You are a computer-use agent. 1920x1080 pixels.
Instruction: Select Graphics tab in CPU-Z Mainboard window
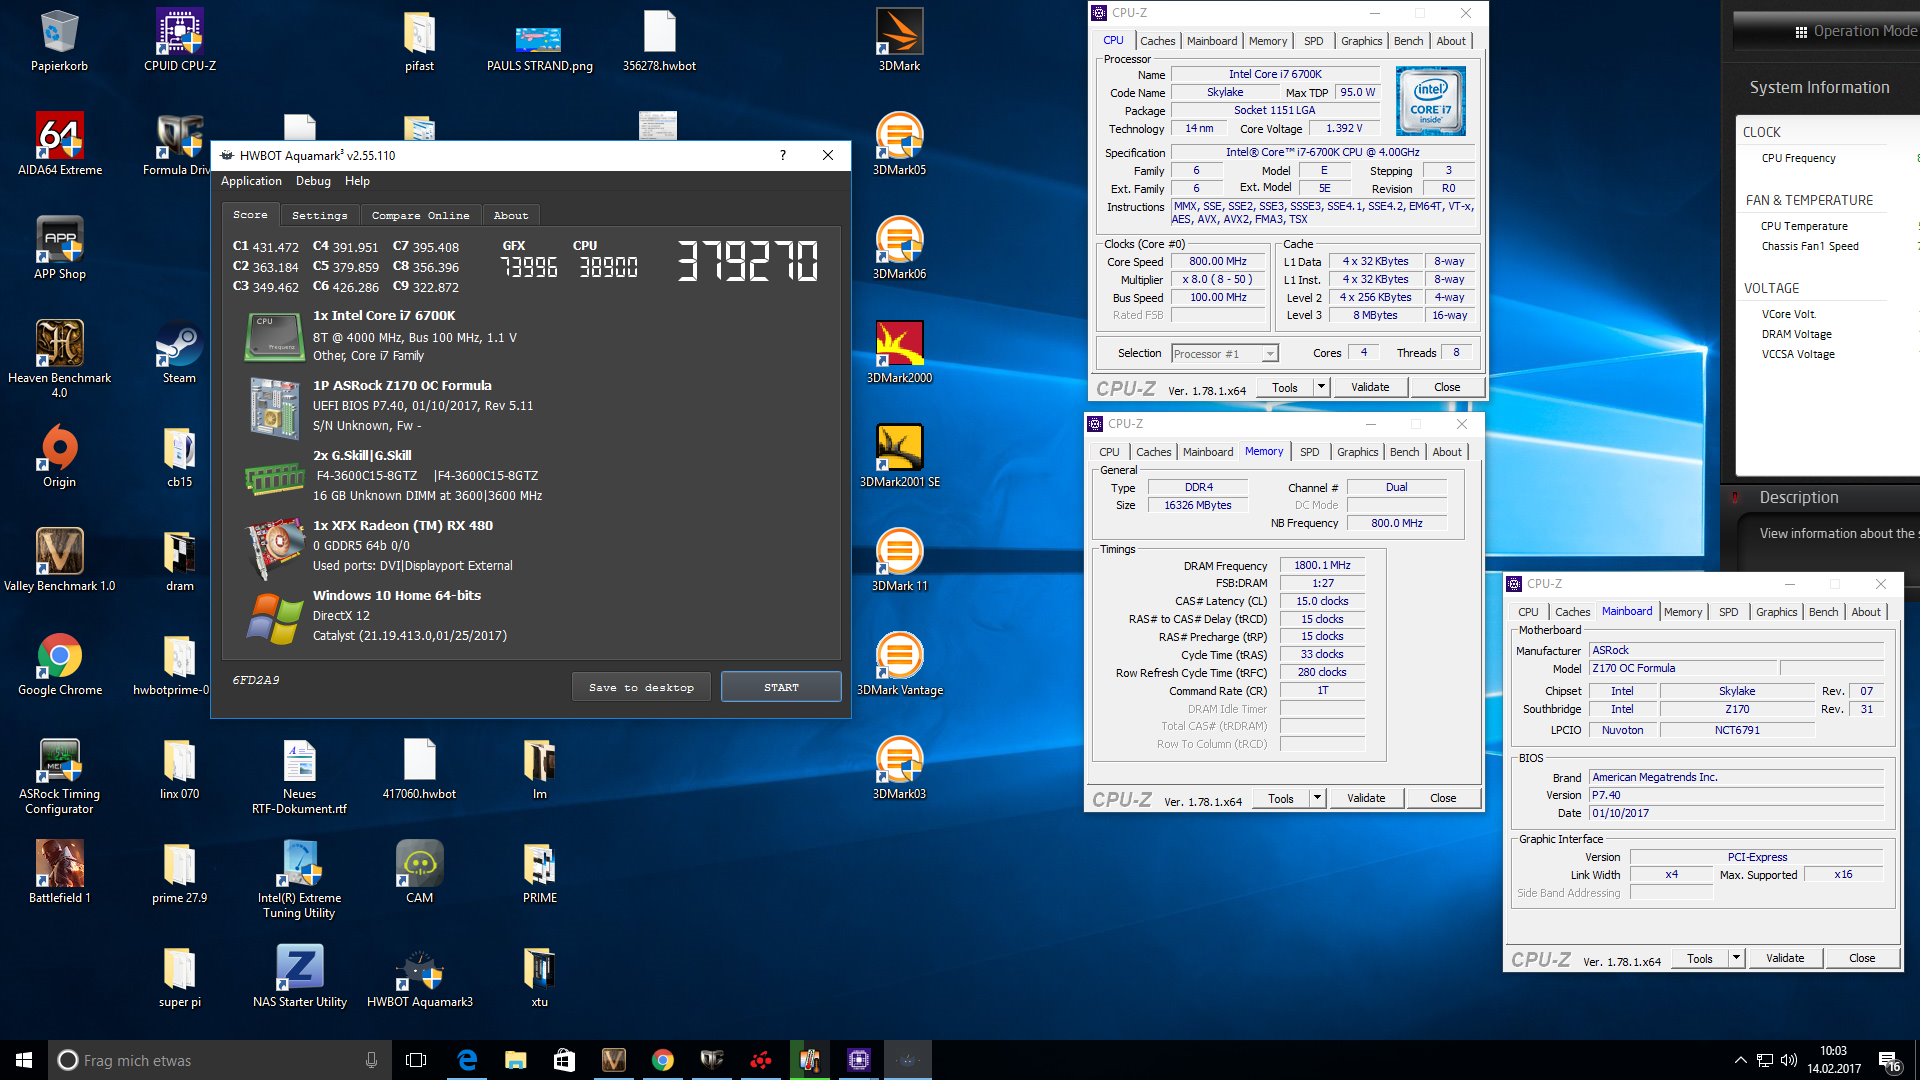click(x=1776, y=612)
